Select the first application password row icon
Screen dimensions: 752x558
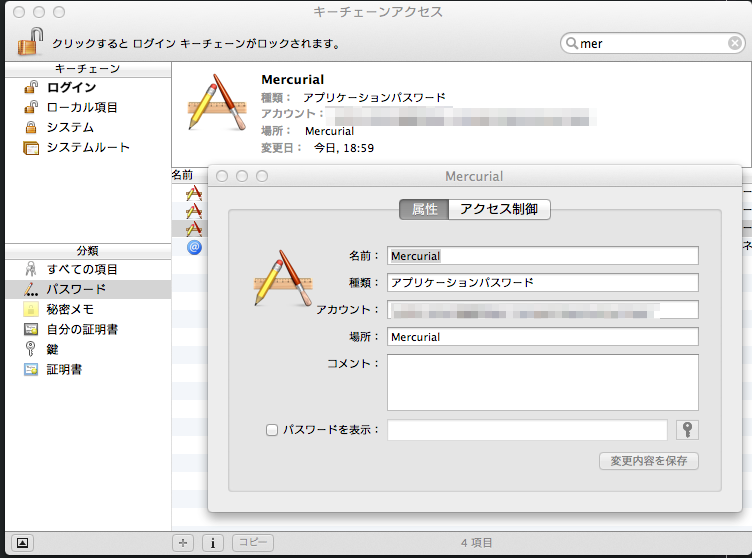[x=194, y=193]
